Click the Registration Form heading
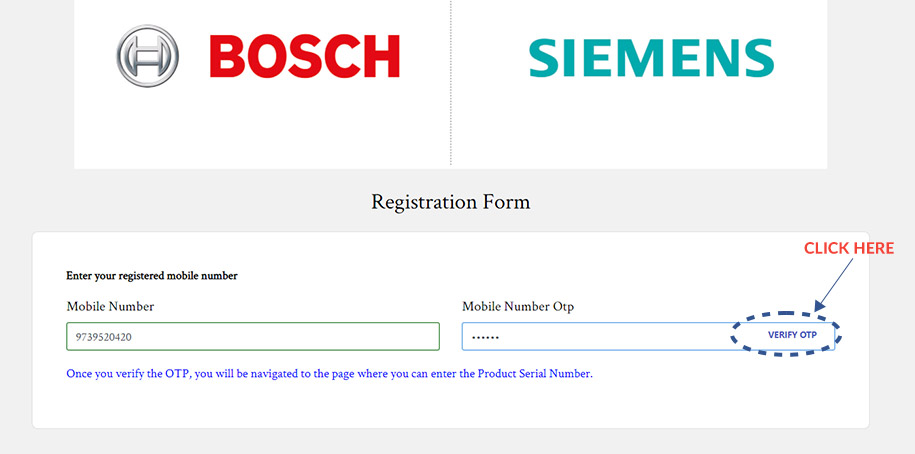Viewport: 915px width, 454px height. pyautogui.click(x=450, y=202)
